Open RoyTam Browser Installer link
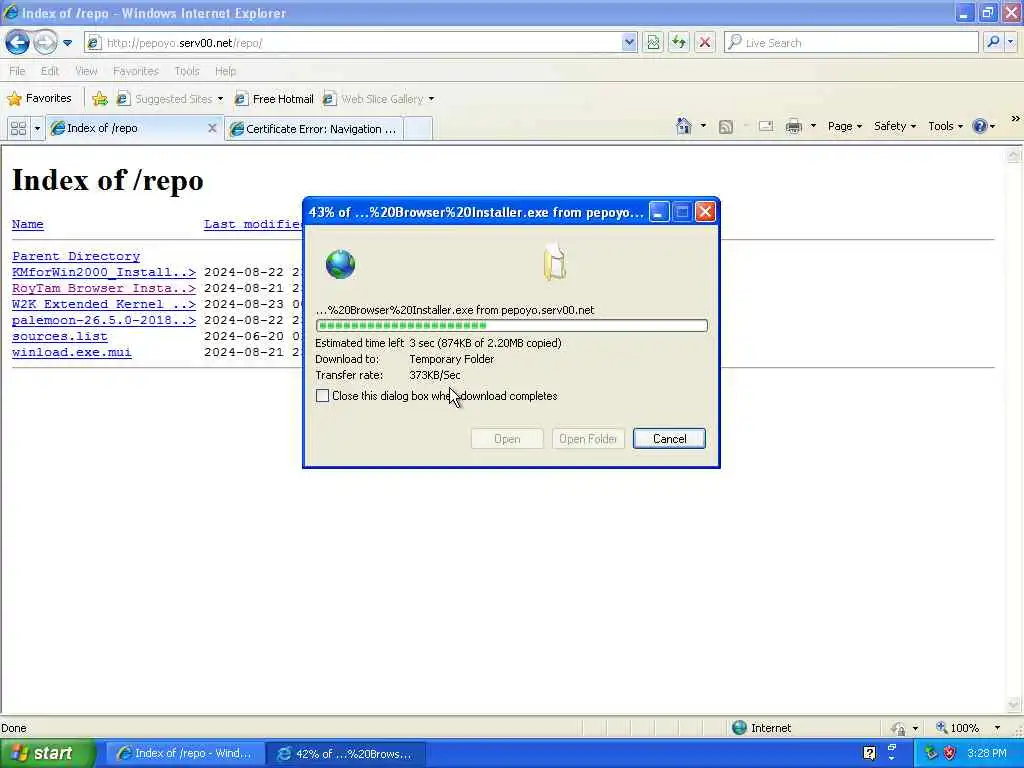This screenshot has height=768, width=1024. [x=104, y=288]
